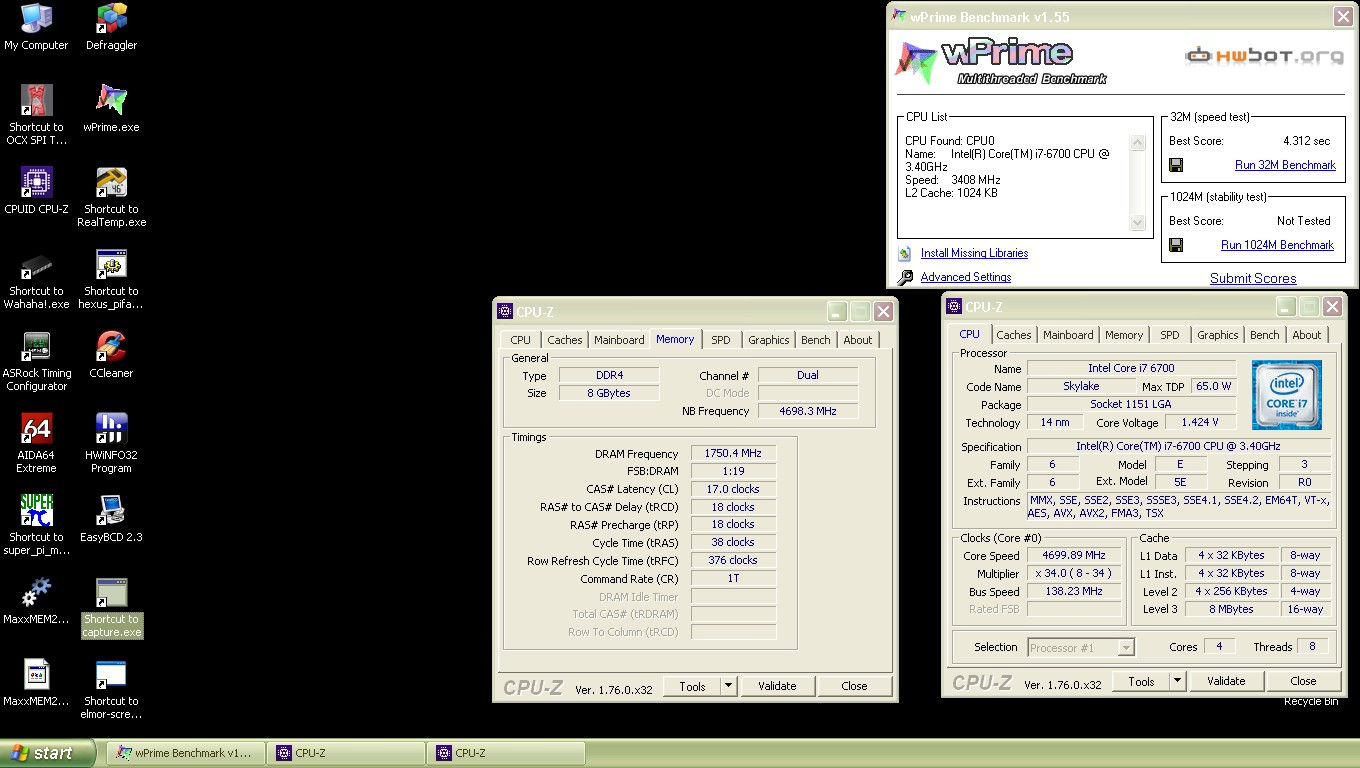
Task: Run the 1024M Benchmark
Action: [x=1277, y=245]
